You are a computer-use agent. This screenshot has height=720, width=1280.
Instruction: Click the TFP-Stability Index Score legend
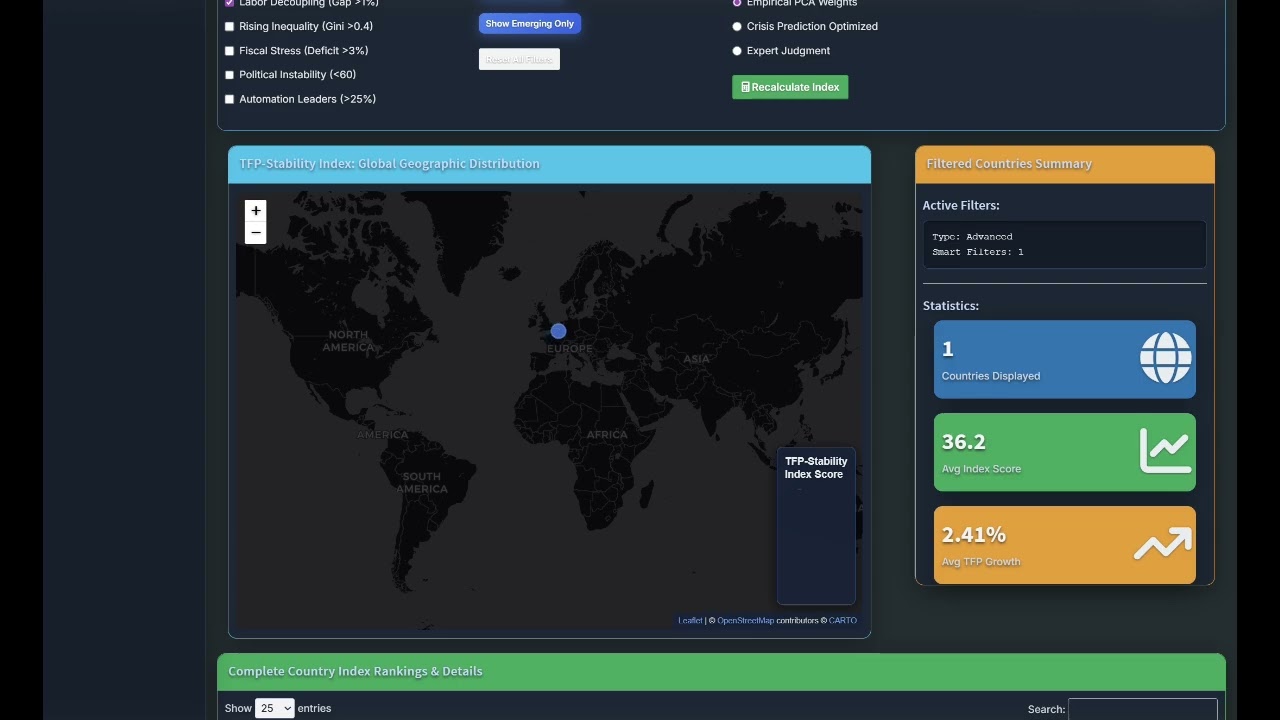pos(816,526)
